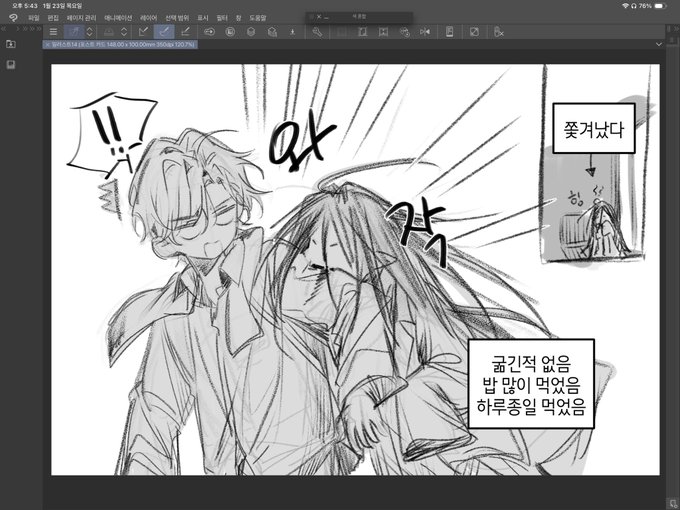Open the 애니메이션 menu
The height and width of the screenshot is (510, 680).
[x=118, y=18]
